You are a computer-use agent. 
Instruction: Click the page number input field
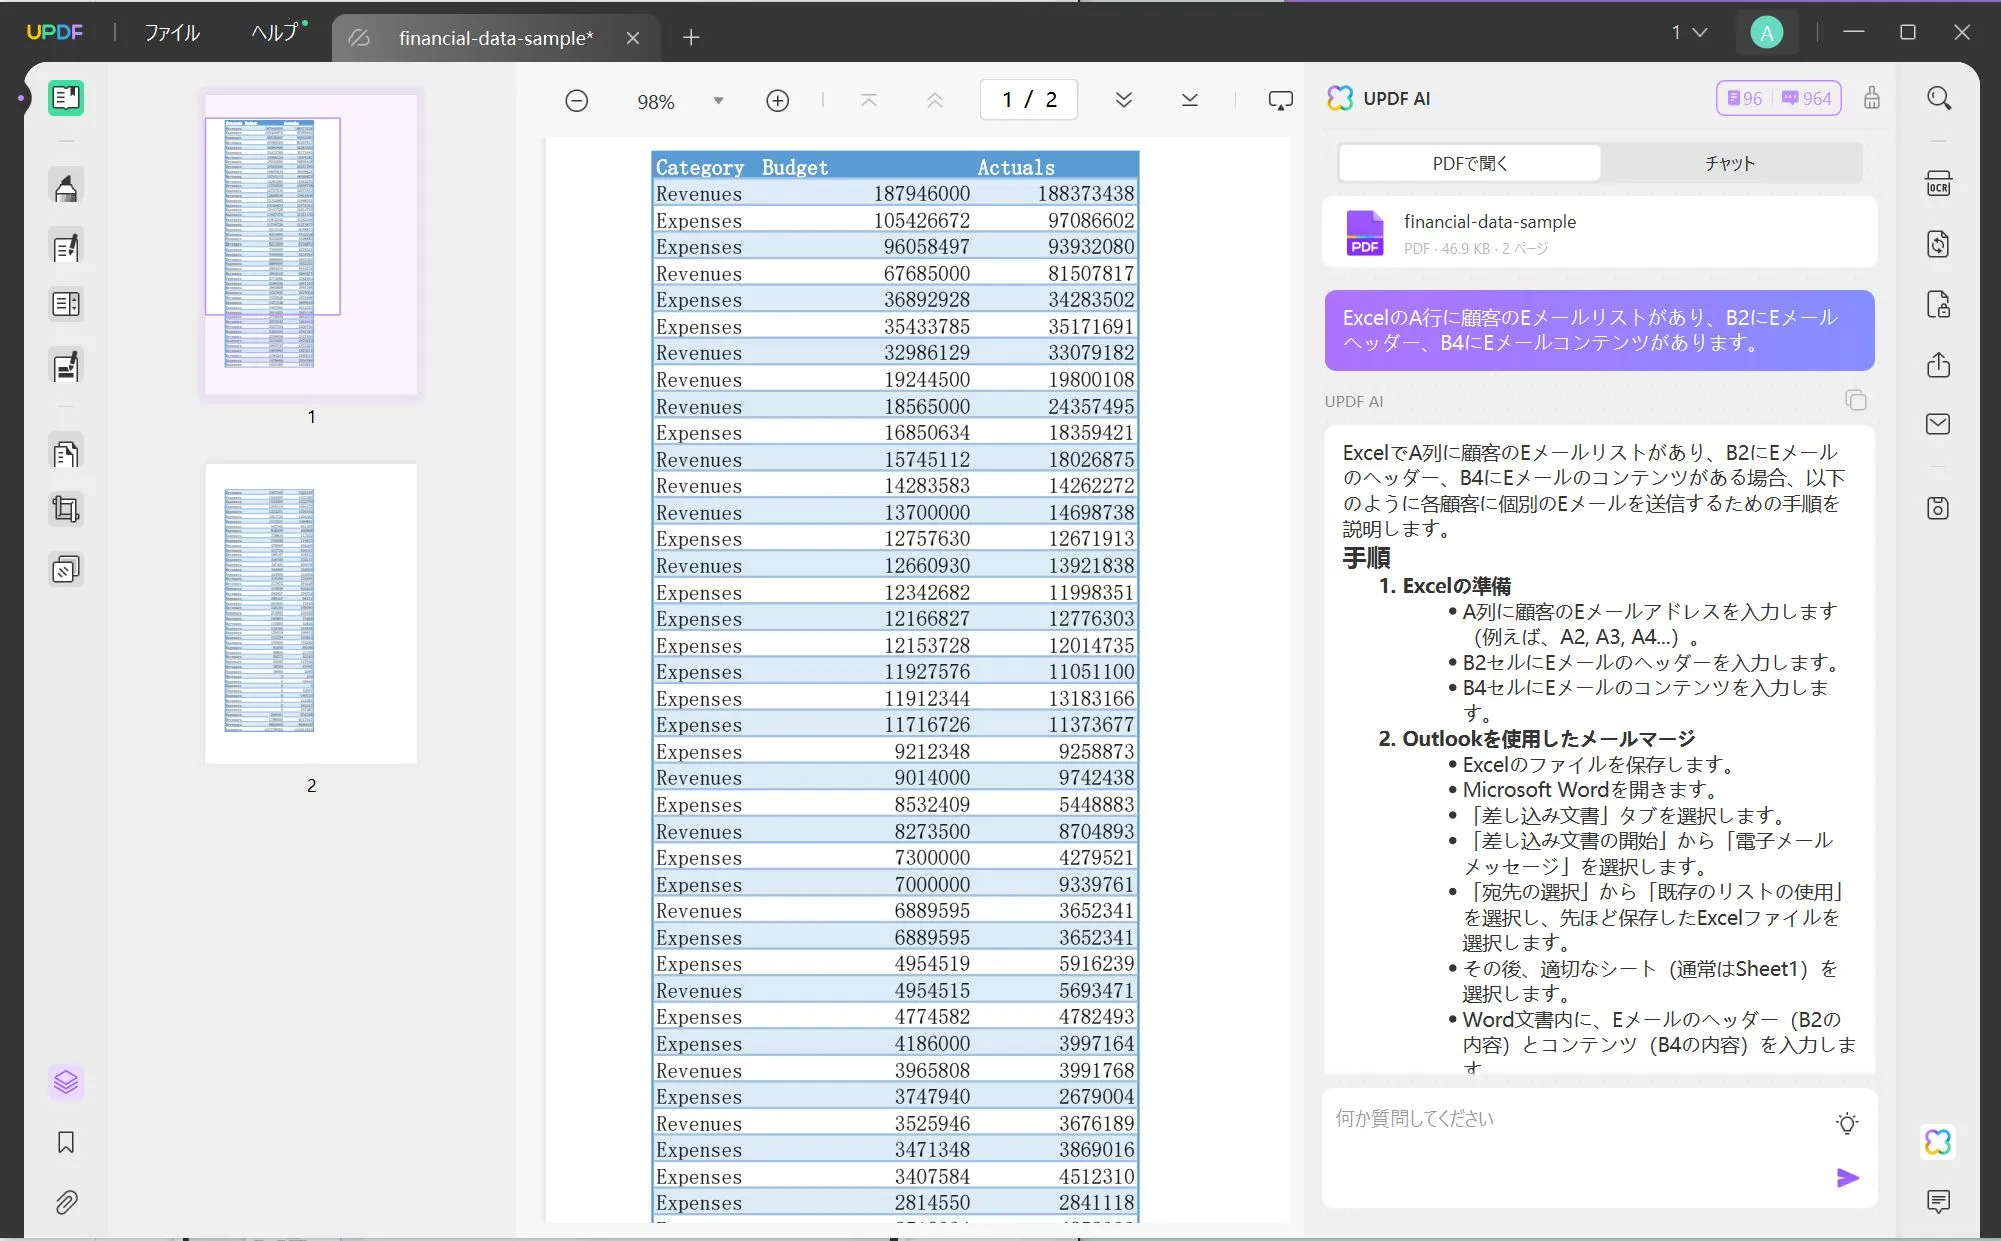1029,100
